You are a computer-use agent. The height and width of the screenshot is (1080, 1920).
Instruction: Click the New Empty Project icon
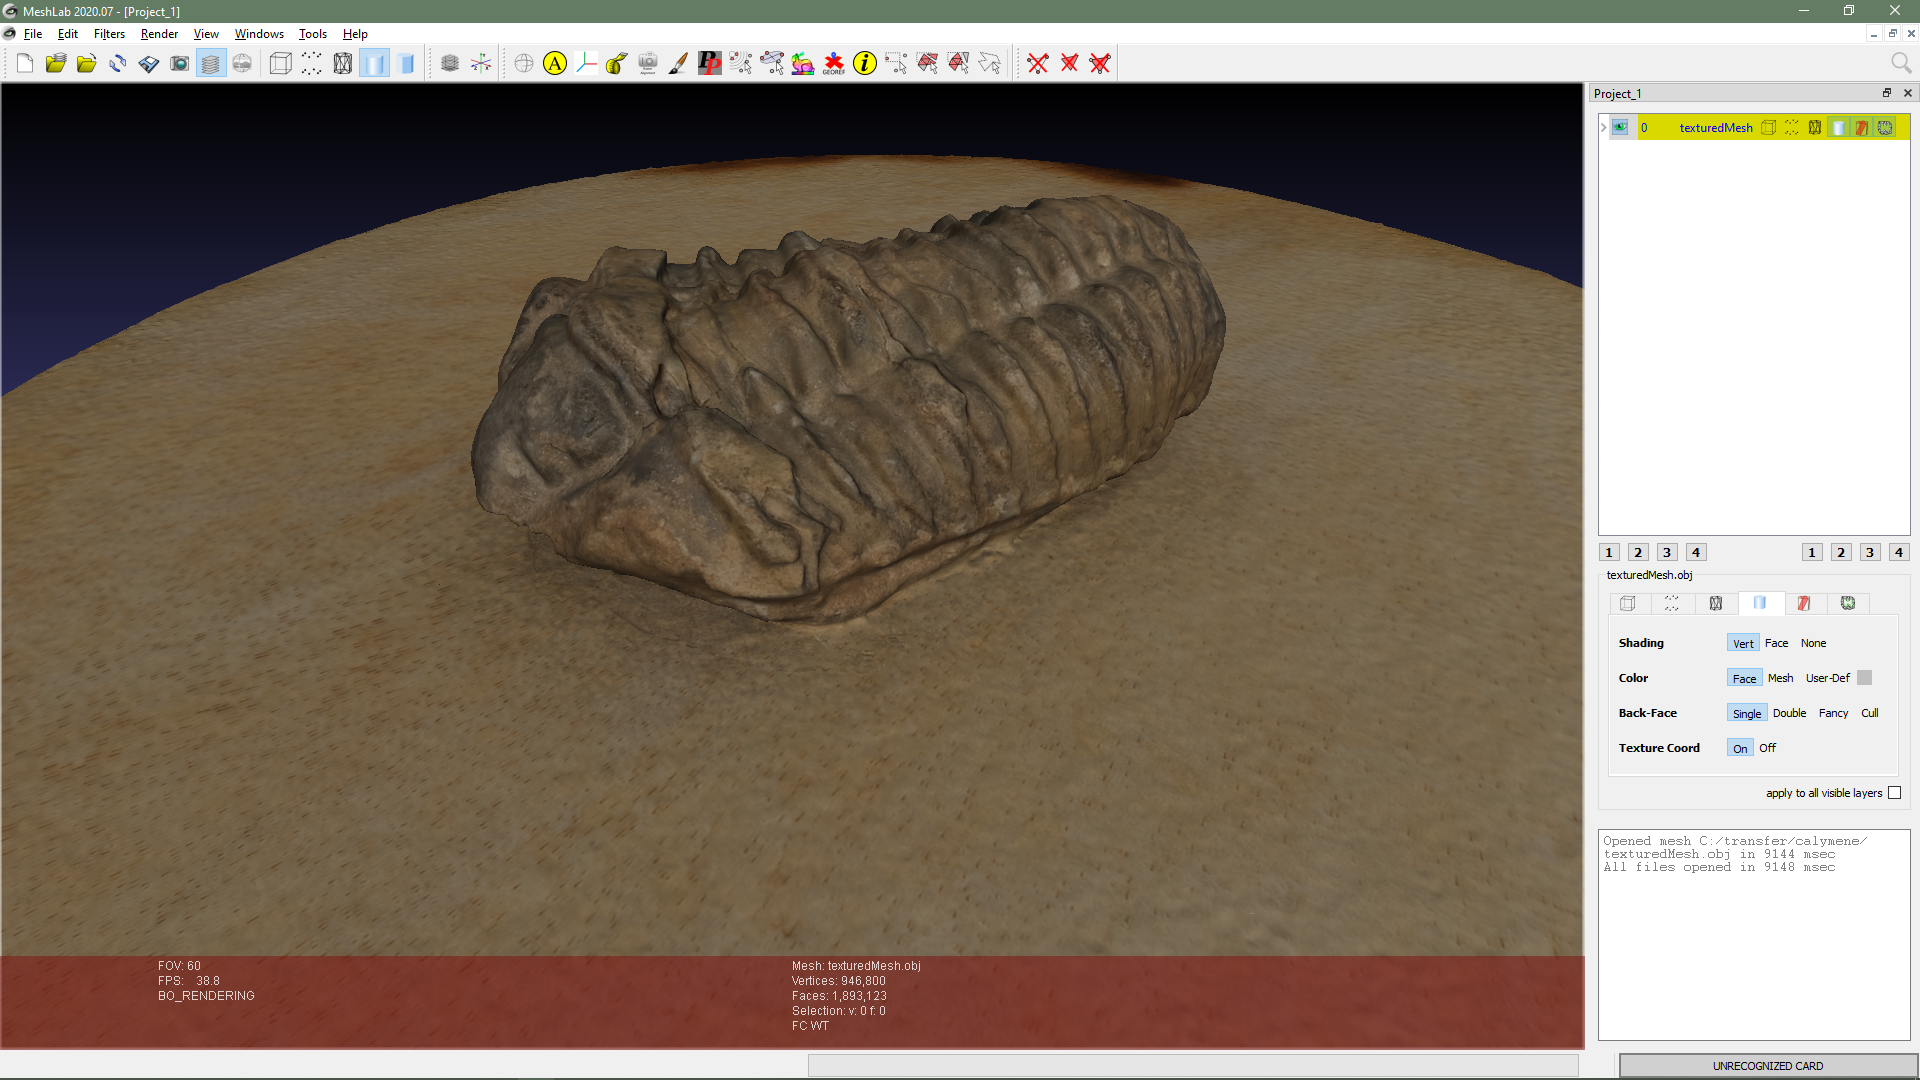pyautogui.click(x=25, y=64)
